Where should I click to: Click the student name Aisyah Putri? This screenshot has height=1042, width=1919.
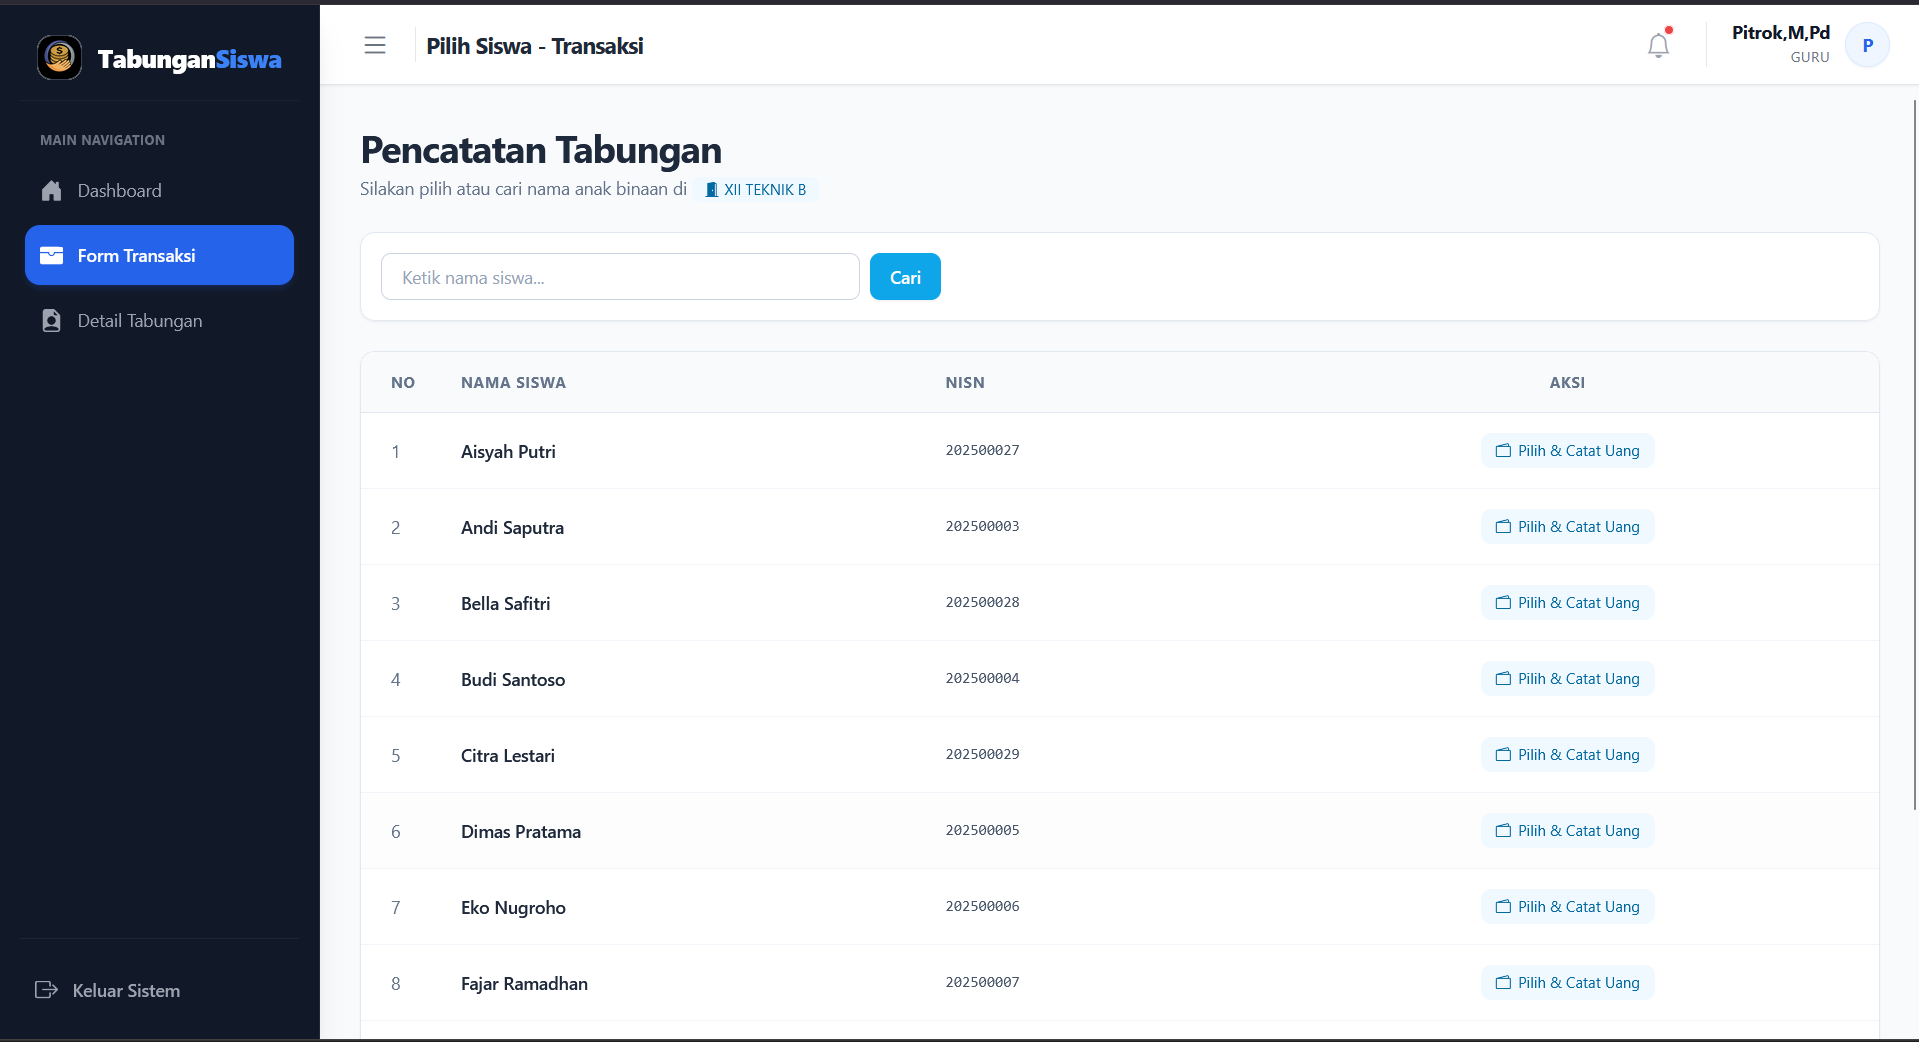pos(508,452)
